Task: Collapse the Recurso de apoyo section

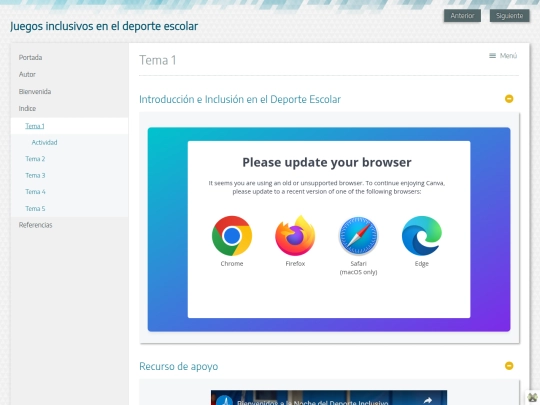Action: pyautogui.click(x=509, y=366)
